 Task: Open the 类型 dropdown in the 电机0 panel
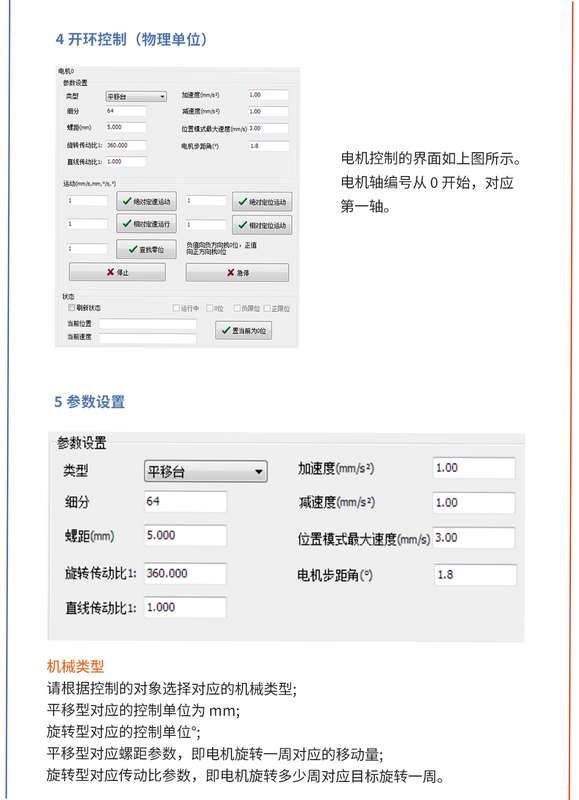[x=136, y=96]
